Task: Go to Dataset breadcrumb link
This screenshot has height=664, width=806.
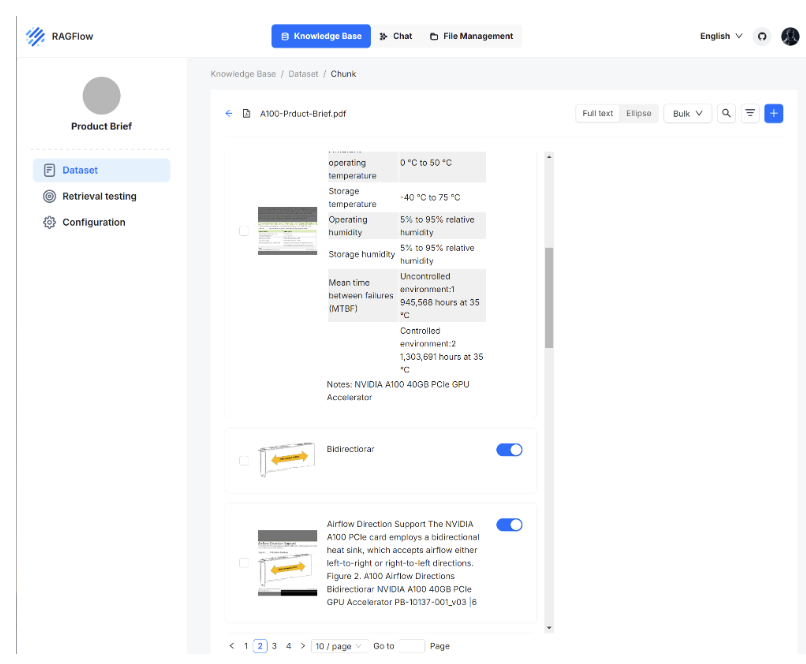Action: 303,74
